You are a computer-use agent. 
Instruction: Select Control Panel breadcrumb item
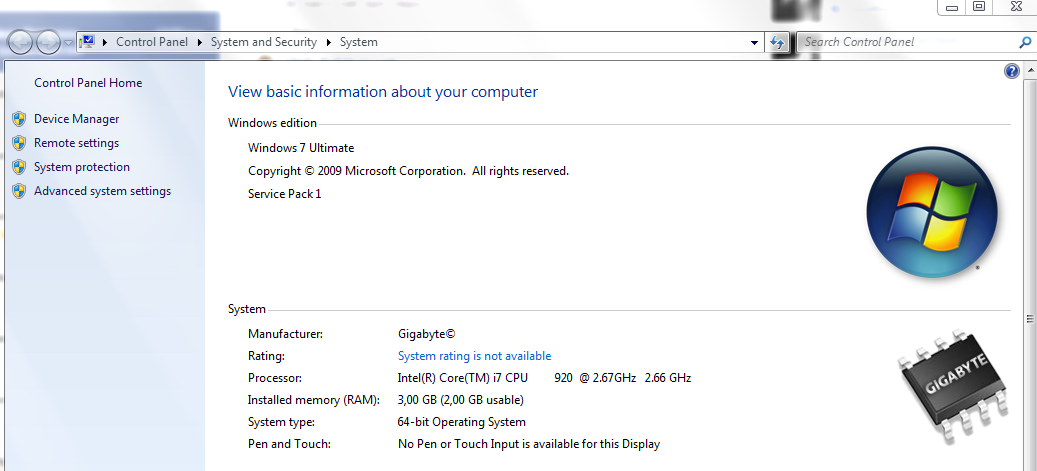click(x=152, y=42)
